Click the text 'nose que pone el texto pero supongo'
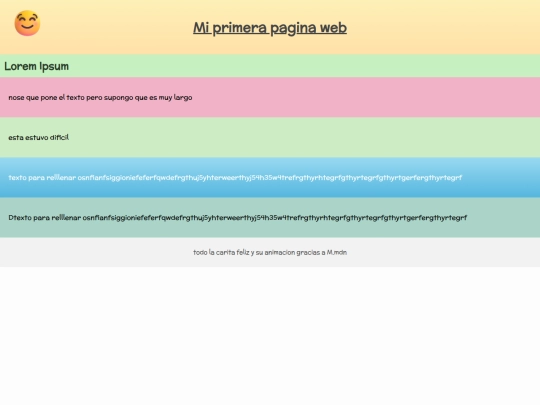The width and height of the screenshot is (540, 405). [x=71, y=97]
